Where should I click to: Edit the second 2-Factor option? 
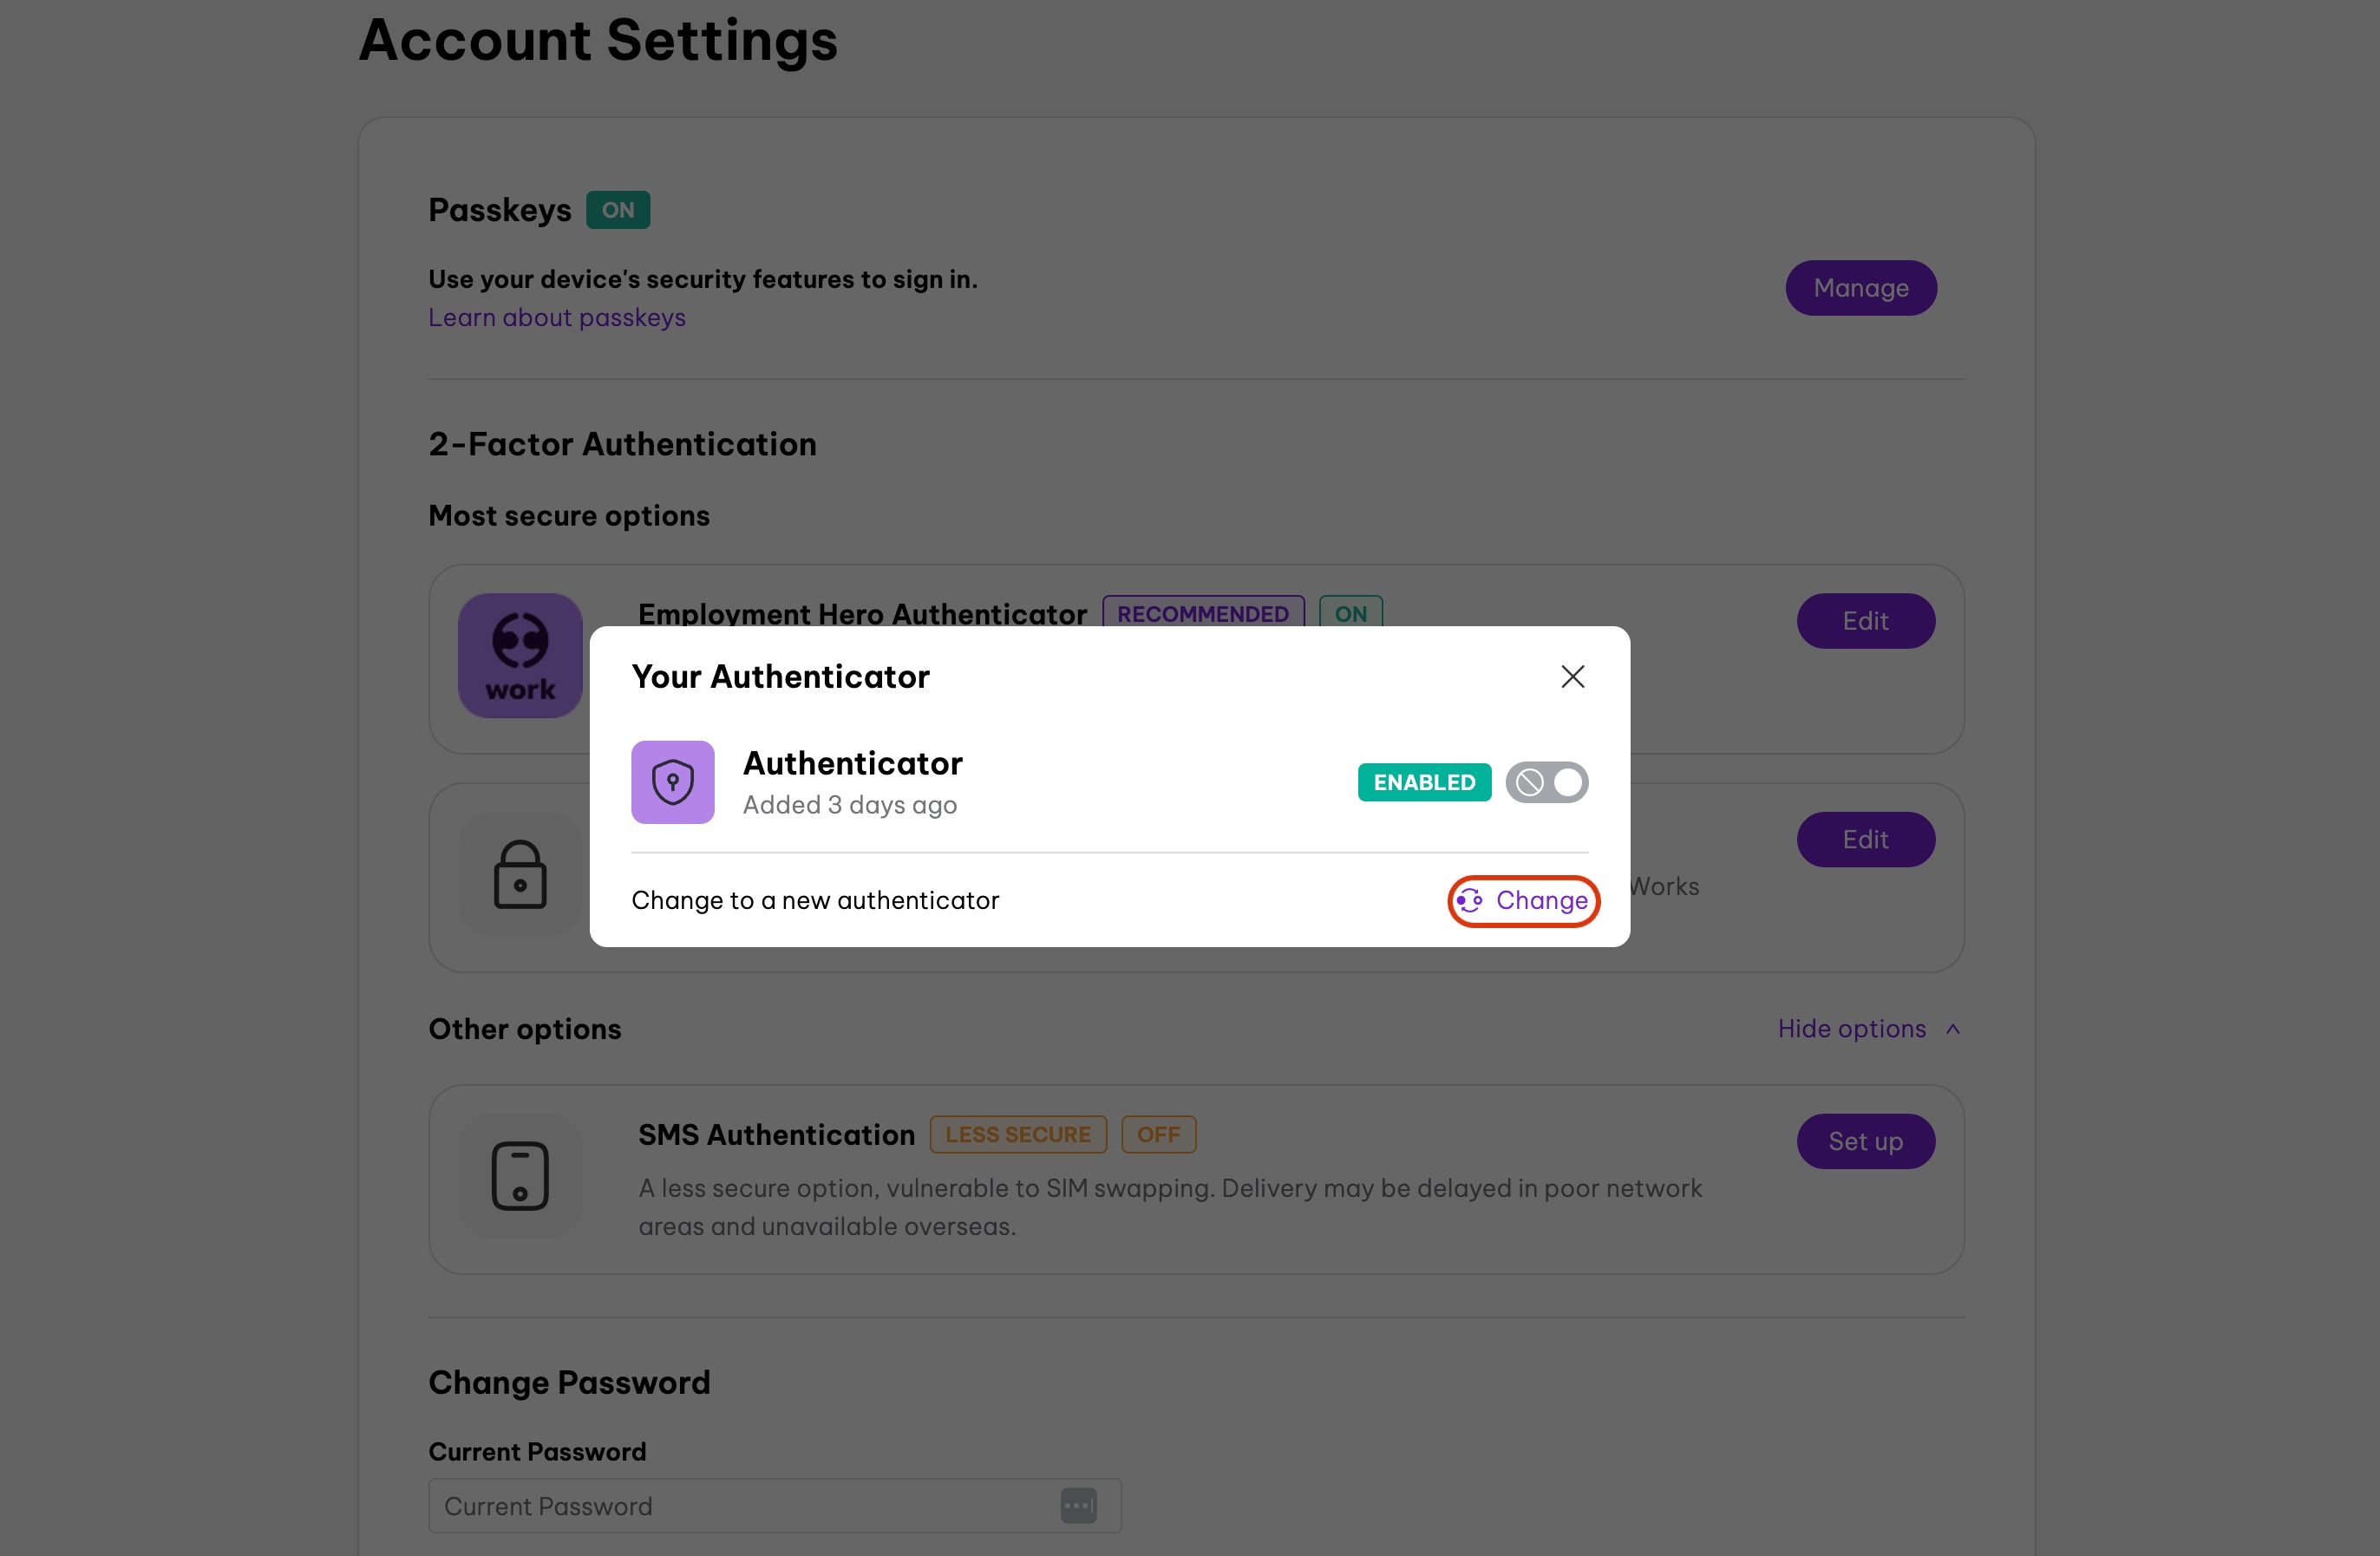1866,839
